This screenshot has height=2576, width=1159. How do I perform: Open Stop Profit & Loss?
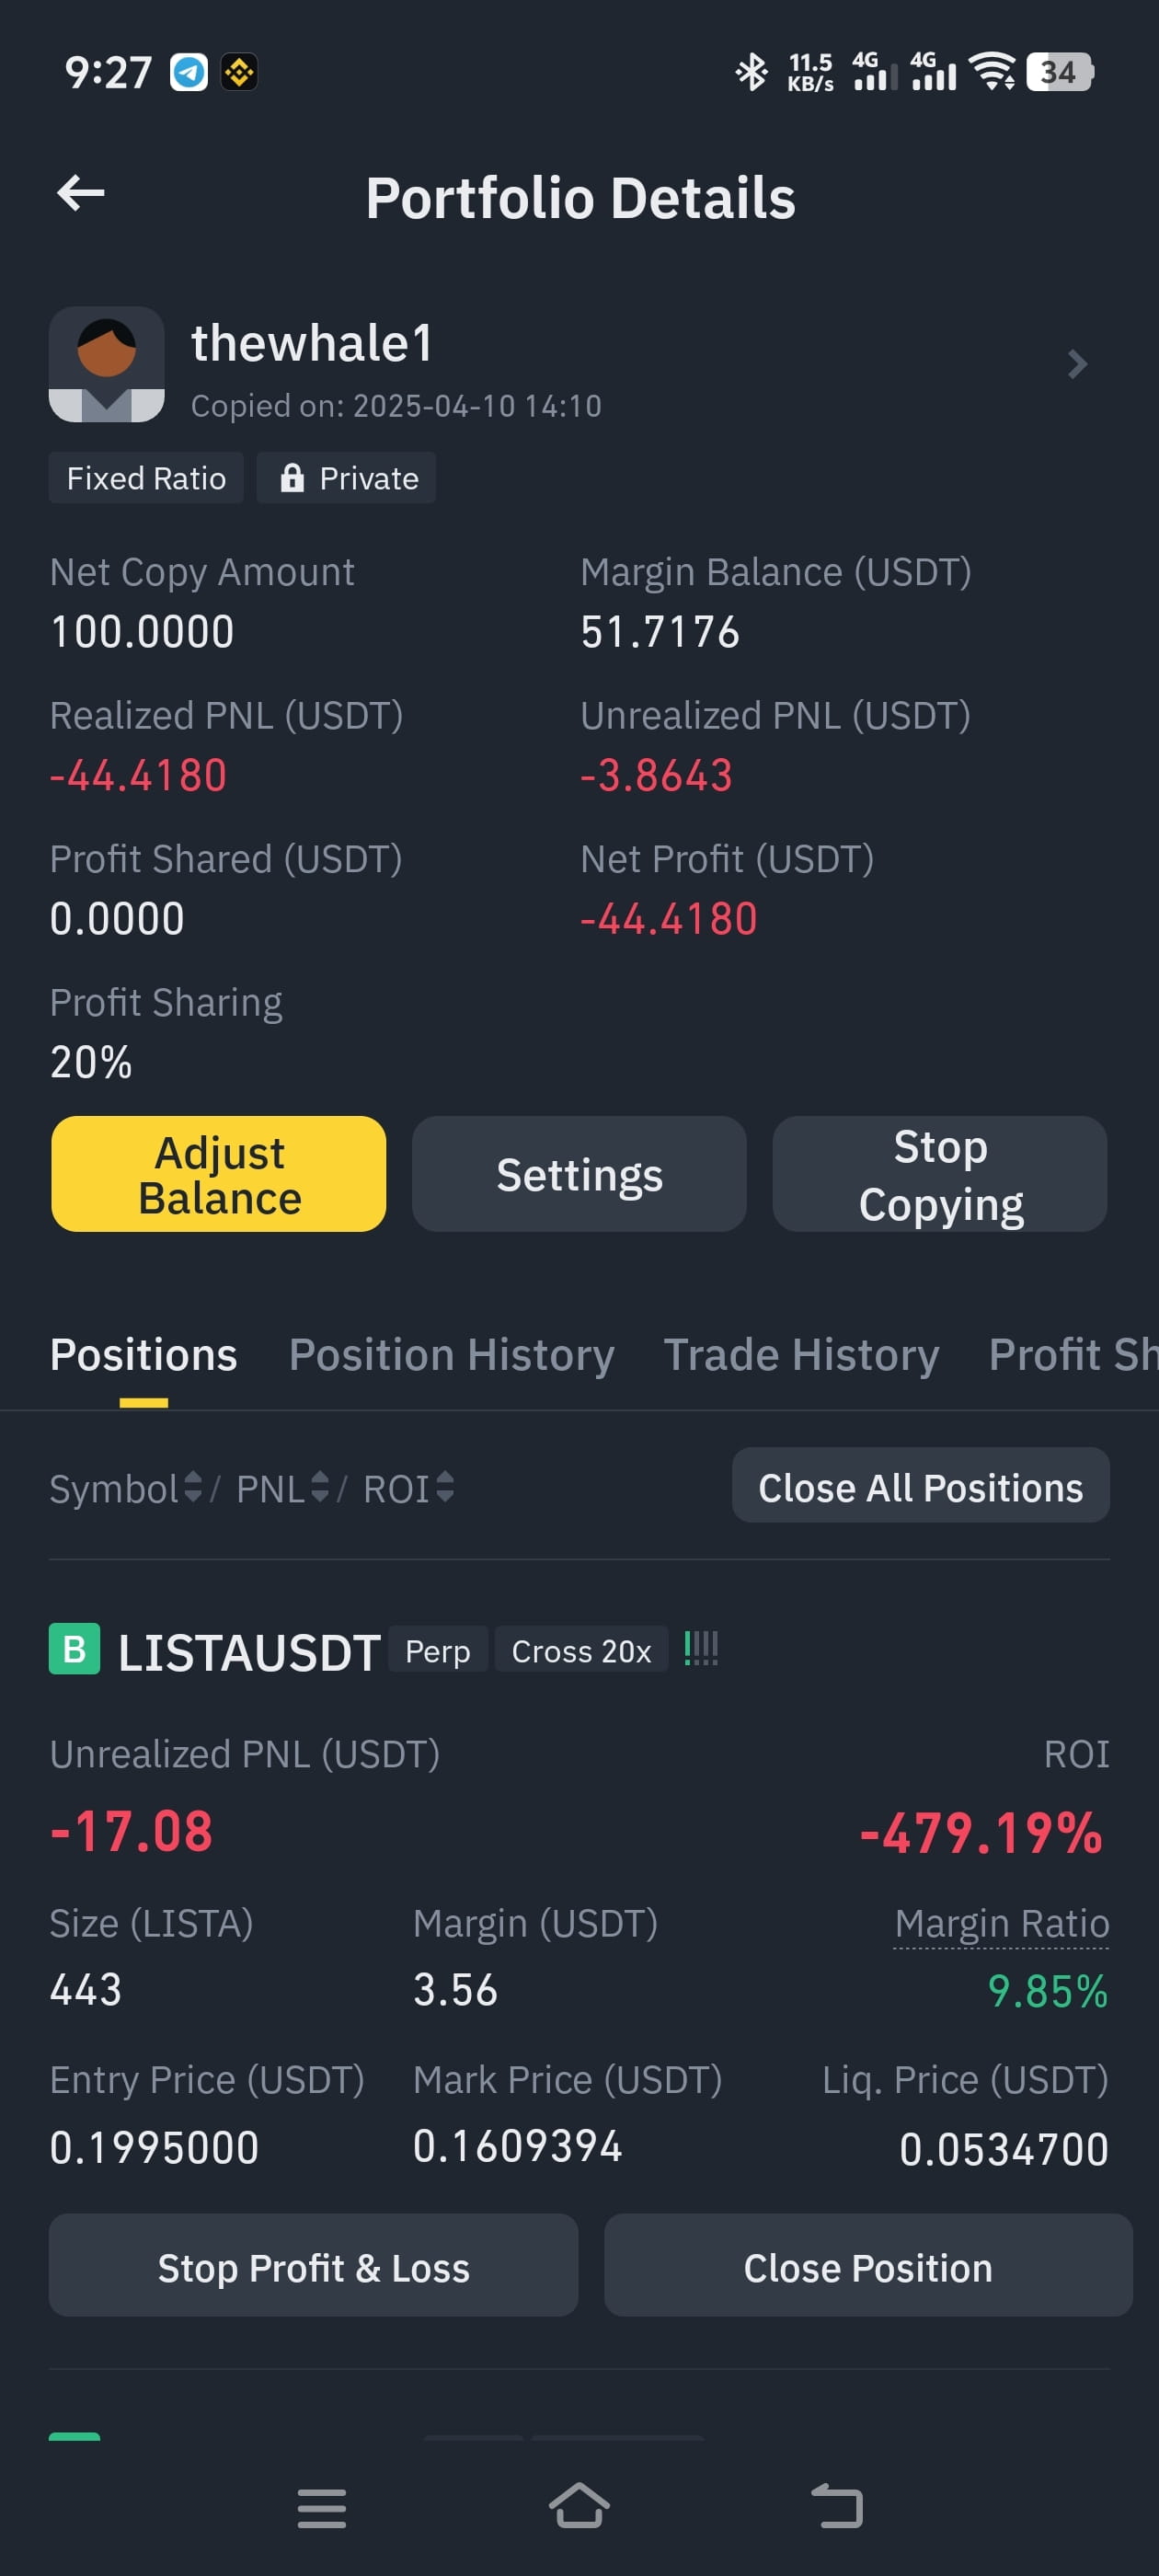coord(313,2266)
